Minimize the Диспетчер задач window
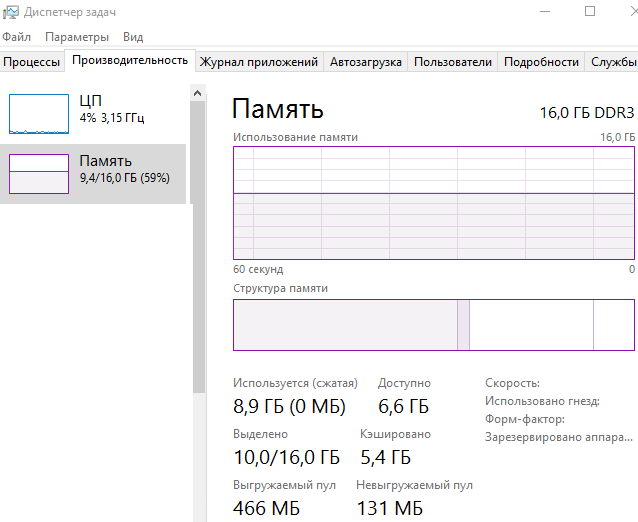 [x=545, y=11]
